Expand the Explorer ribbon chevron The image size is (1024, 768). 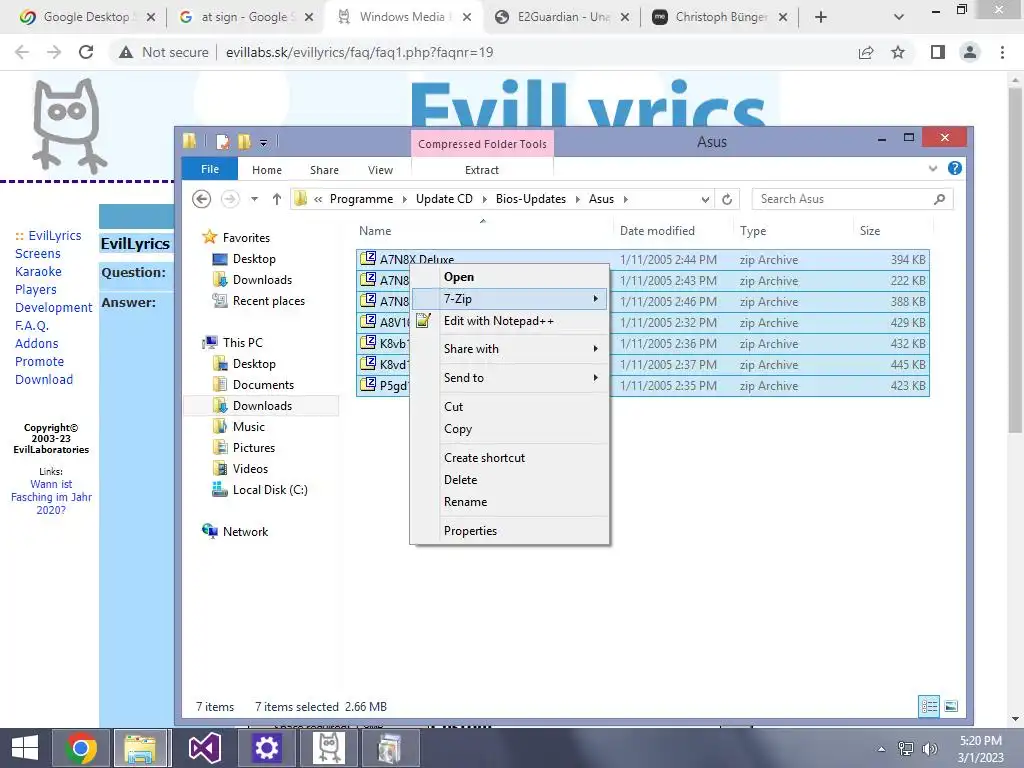(x=933, y=168)
